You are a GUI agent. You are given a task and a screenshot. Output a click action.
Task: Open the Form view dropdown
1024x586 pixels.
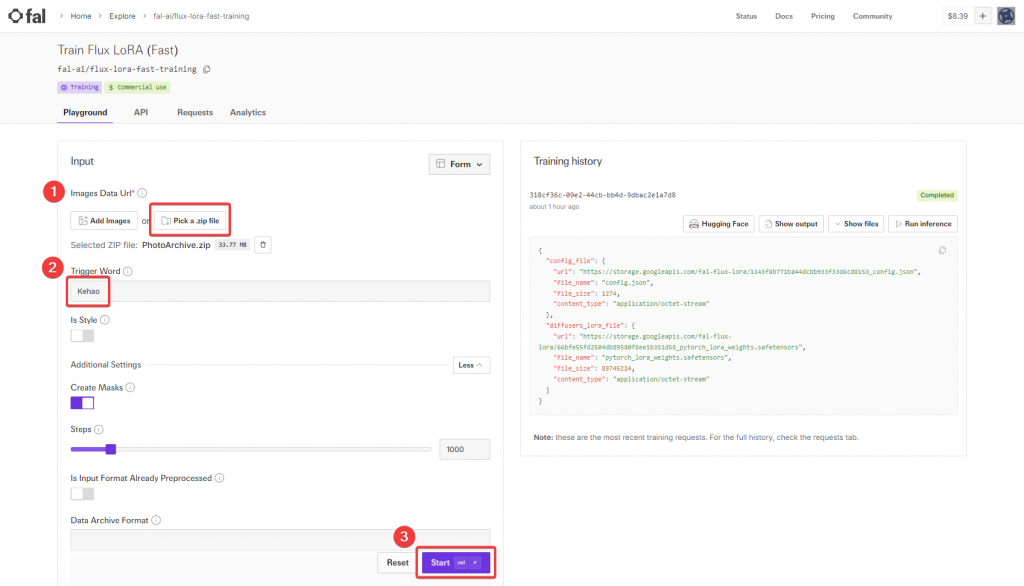point(460,164)
